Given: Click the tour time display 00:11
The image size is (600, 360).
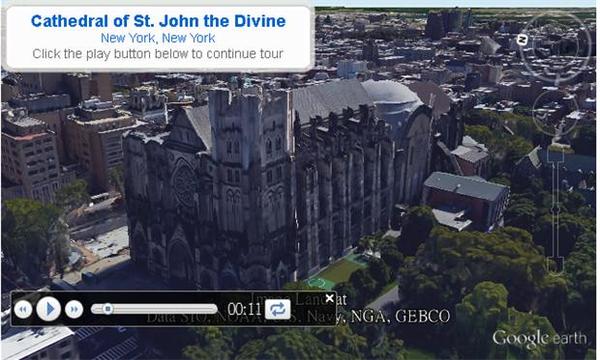Looking at the screenshot, I should point(244,309).
